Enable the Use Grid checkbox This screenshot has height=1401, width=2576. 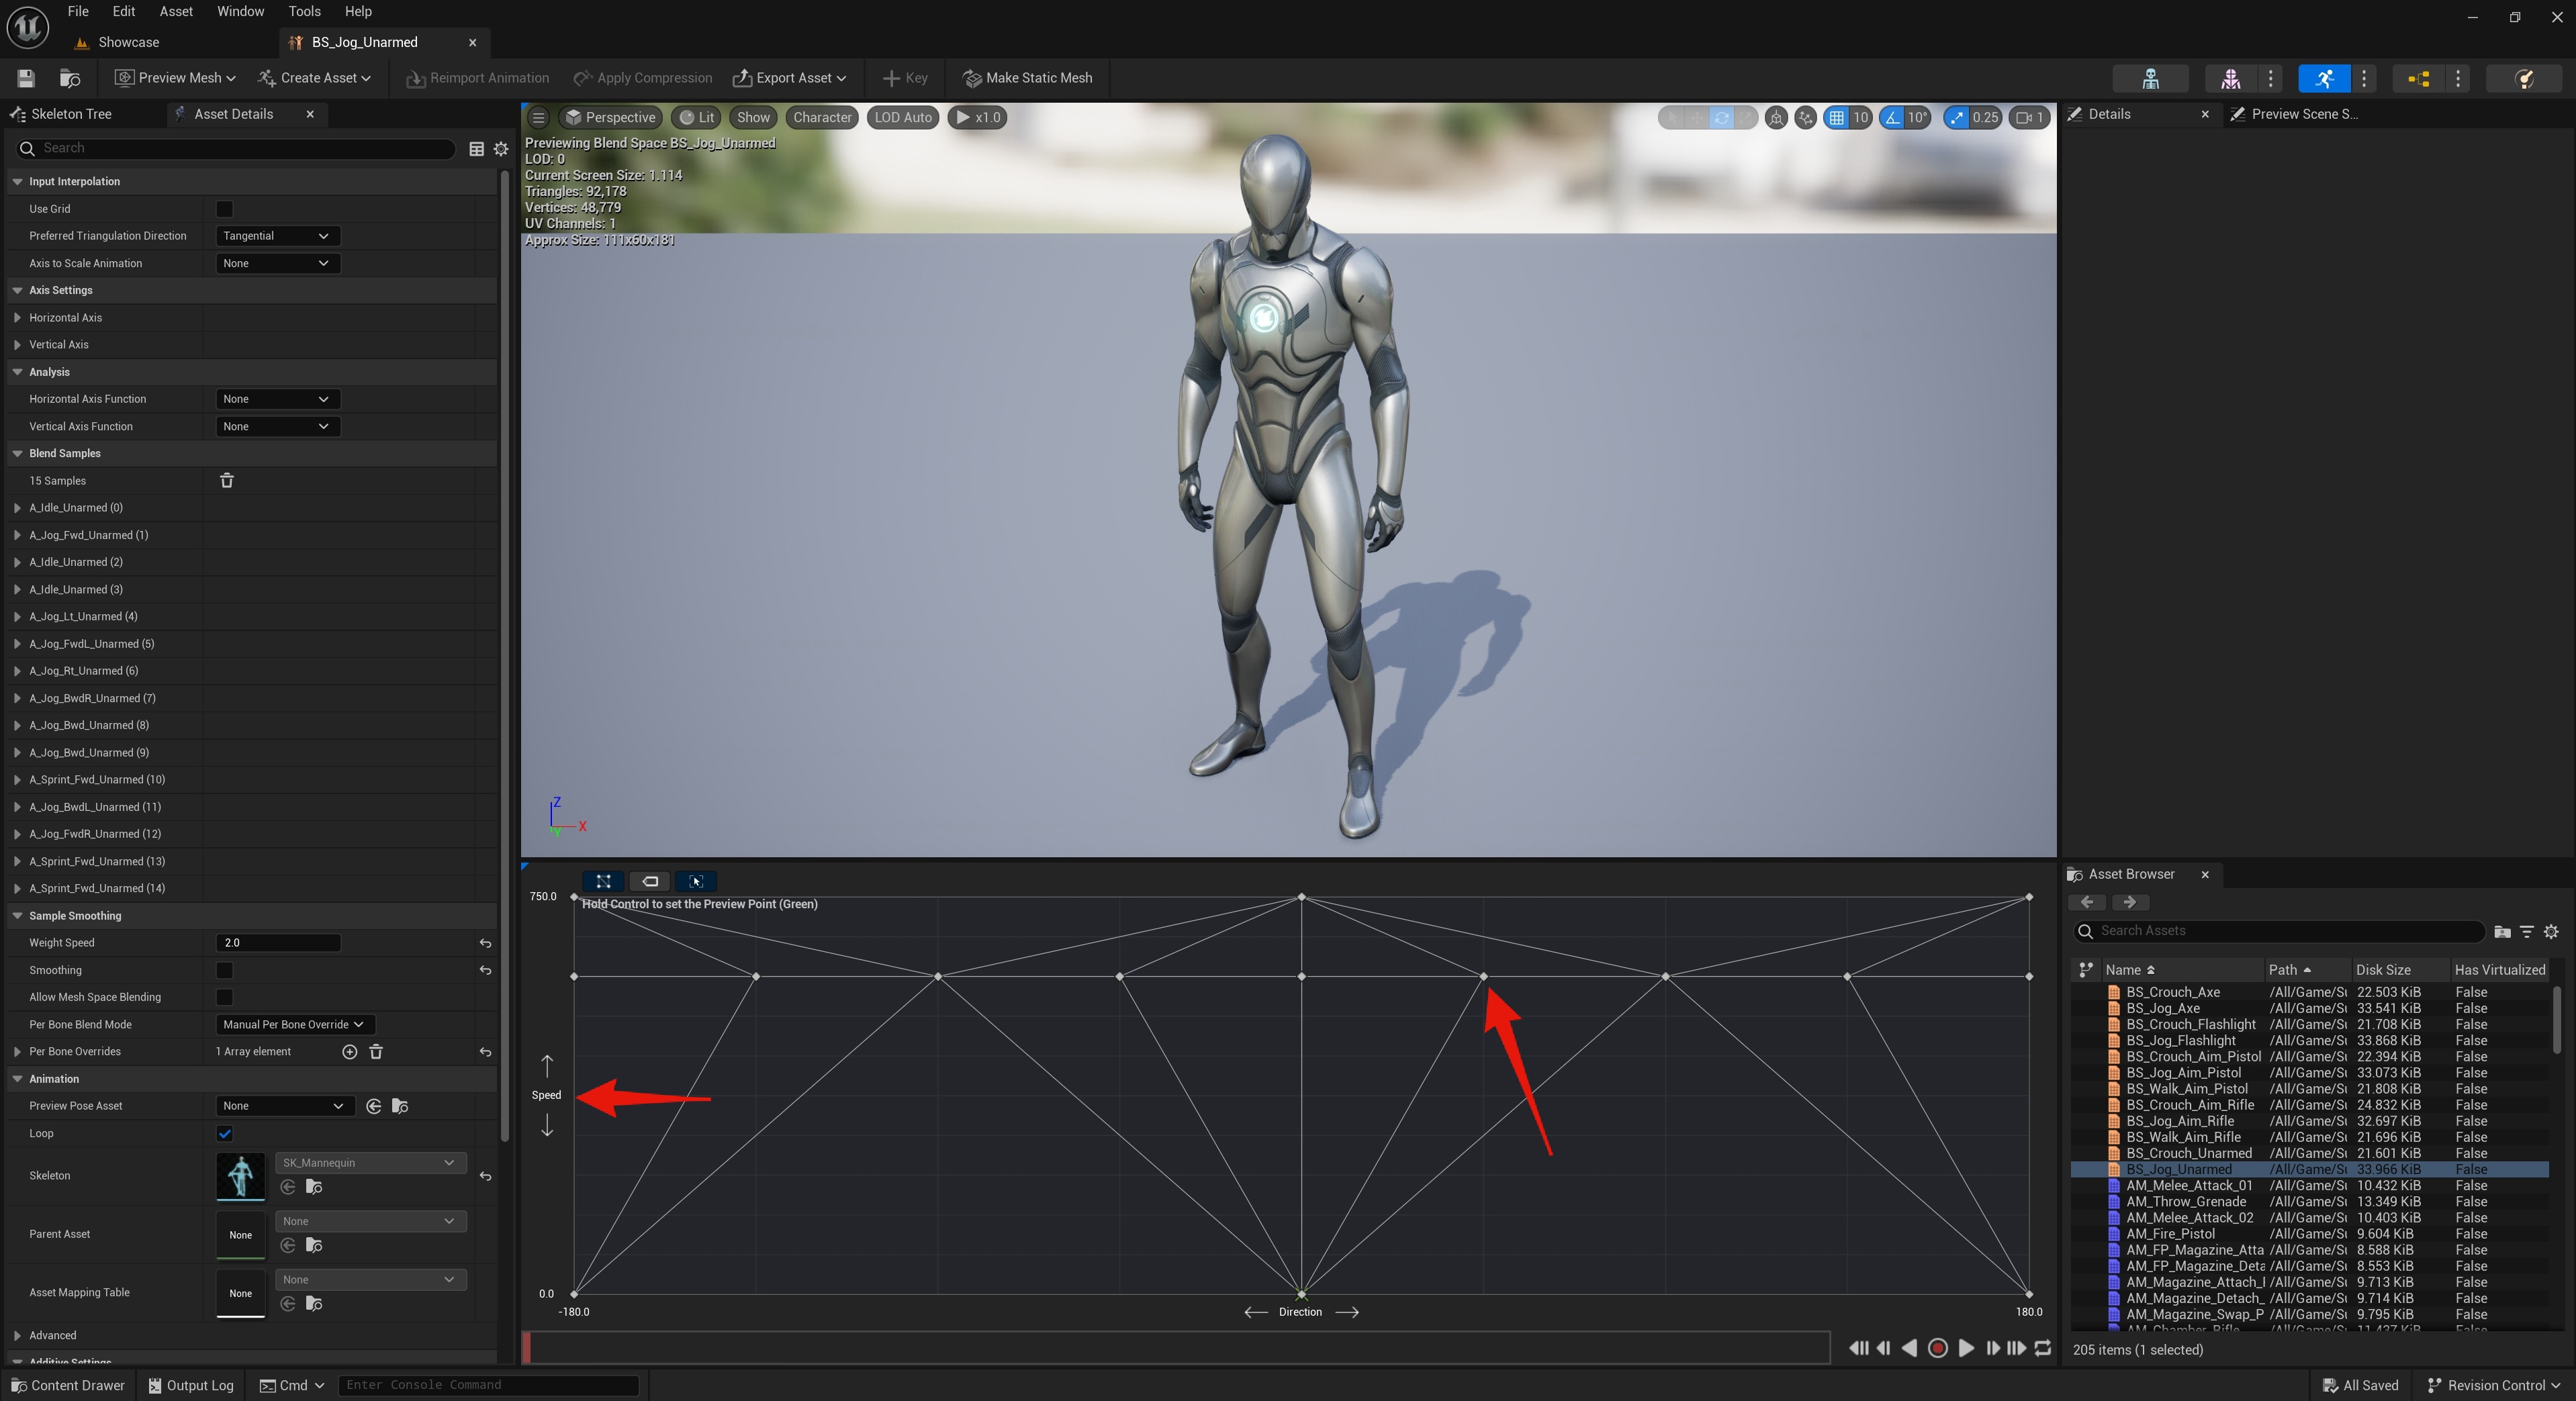(224, 209)
